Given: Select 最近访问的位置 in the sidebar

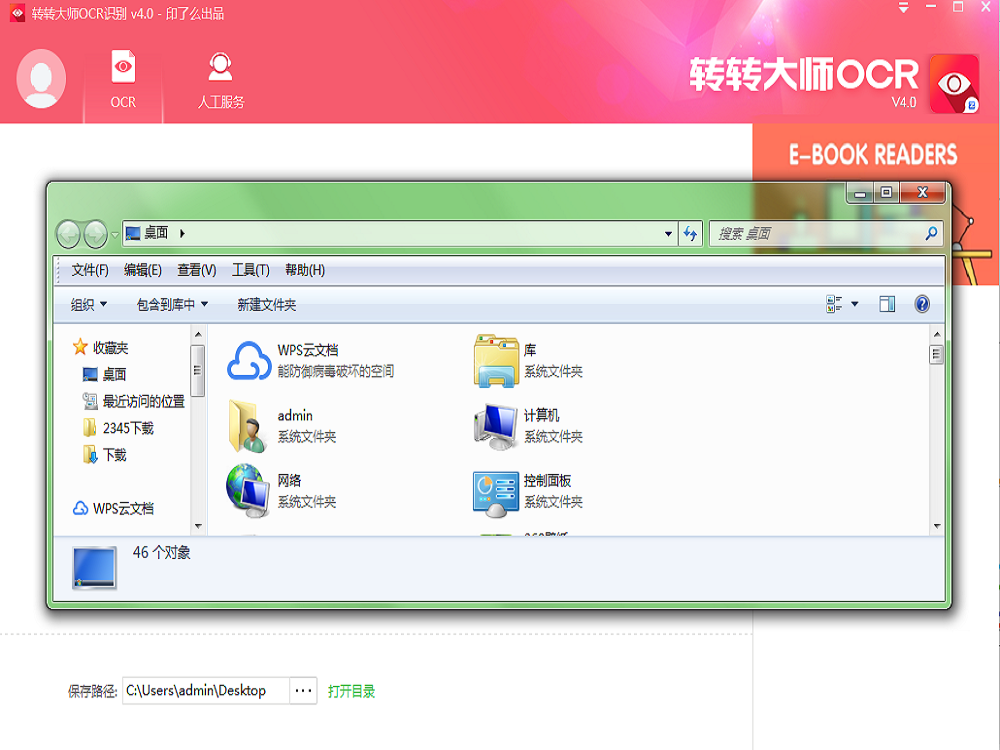Looking at the screenshot, I should [x=134, y=401].
